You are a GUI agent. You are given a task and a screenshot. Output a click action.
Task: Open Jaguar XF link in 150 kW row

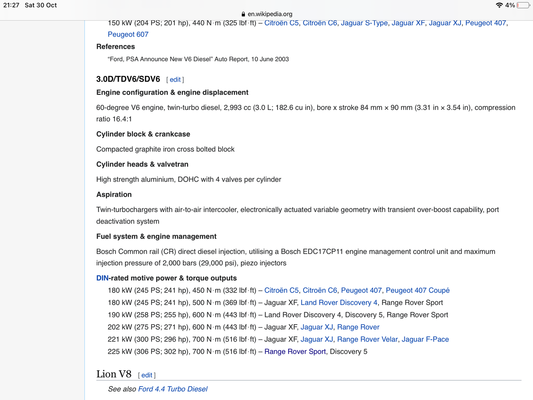coord(408,23)
